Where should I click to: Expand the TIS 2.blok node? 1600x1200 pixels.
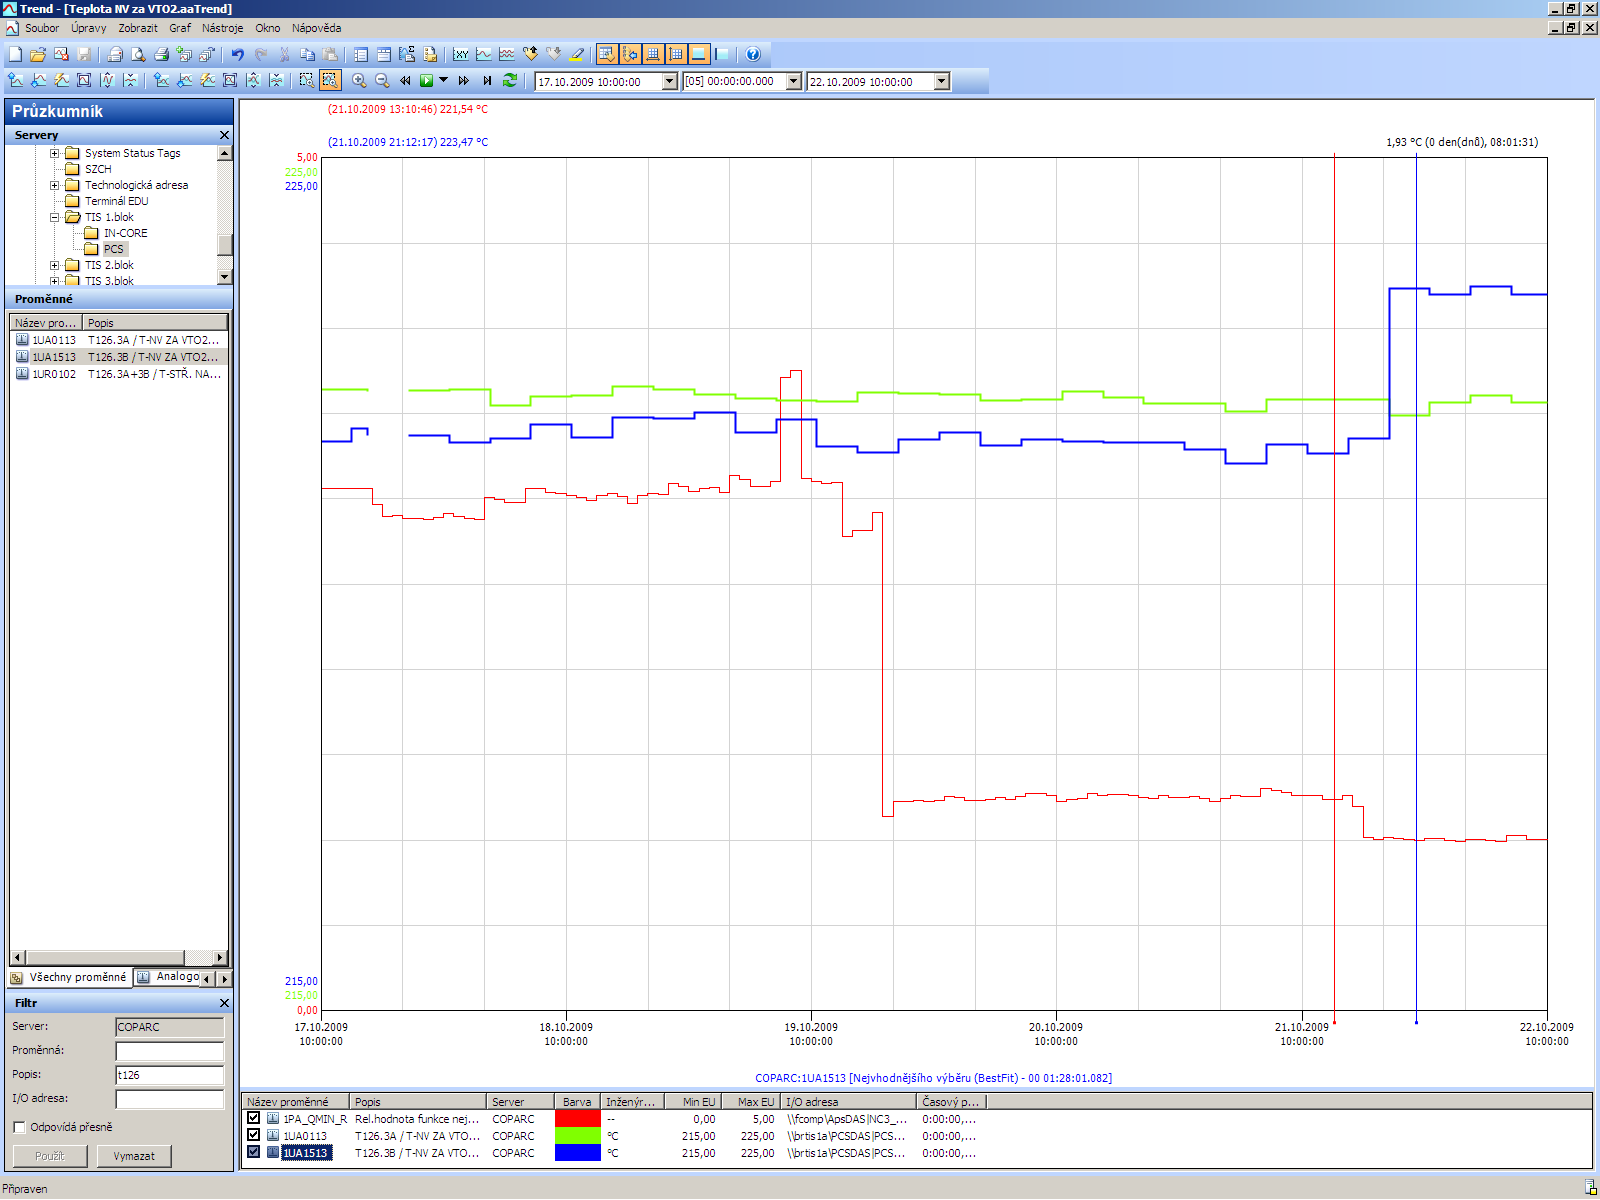click(55, 265)
